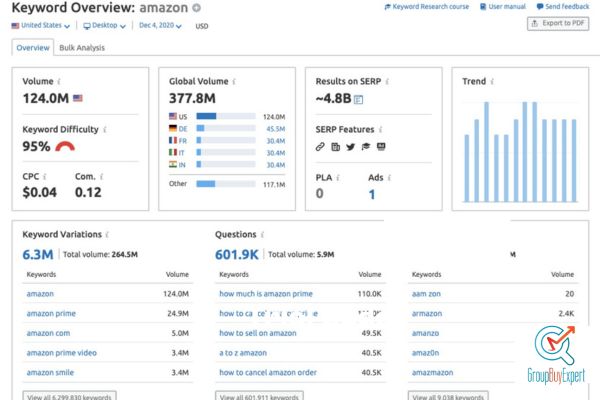Open question 'how much is amazon prime'
Screen dimensions: 600x400
[x=266, y=294]
